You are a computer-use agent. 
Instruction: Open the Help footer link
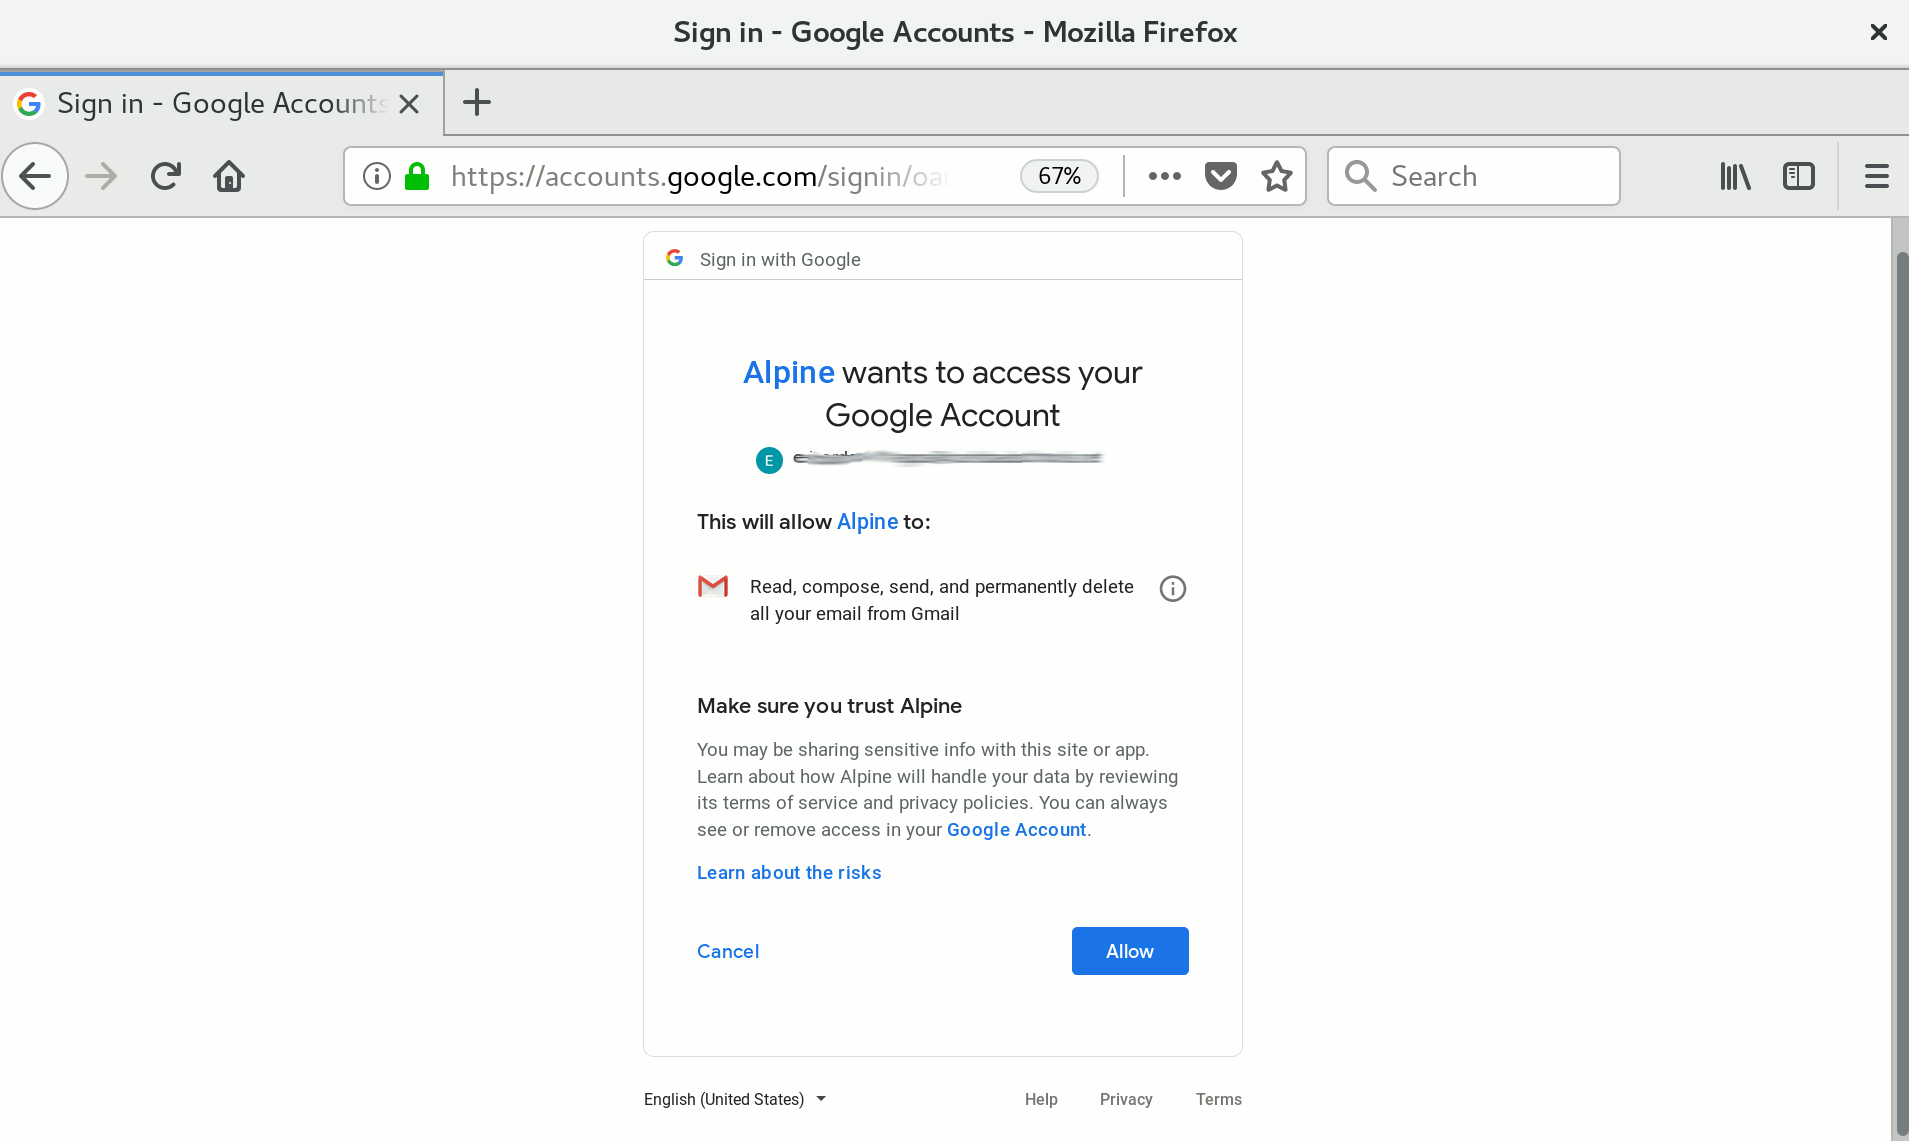click(1041, 1099)
